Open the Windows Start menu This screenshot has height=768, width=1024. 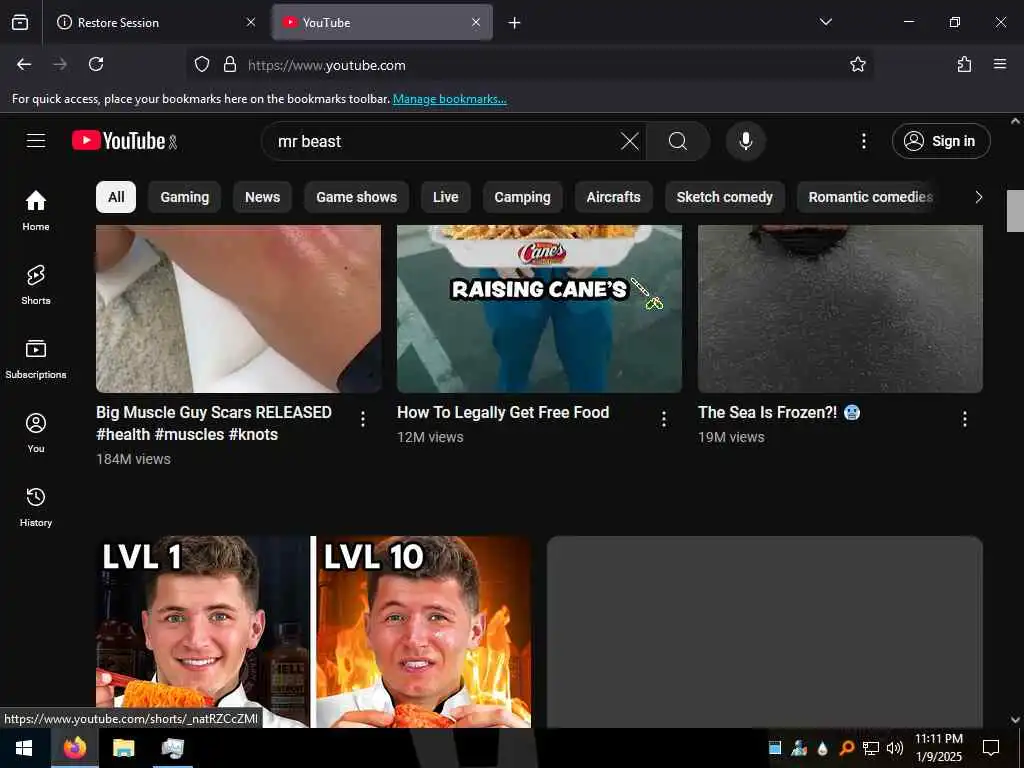coord(24,748)
